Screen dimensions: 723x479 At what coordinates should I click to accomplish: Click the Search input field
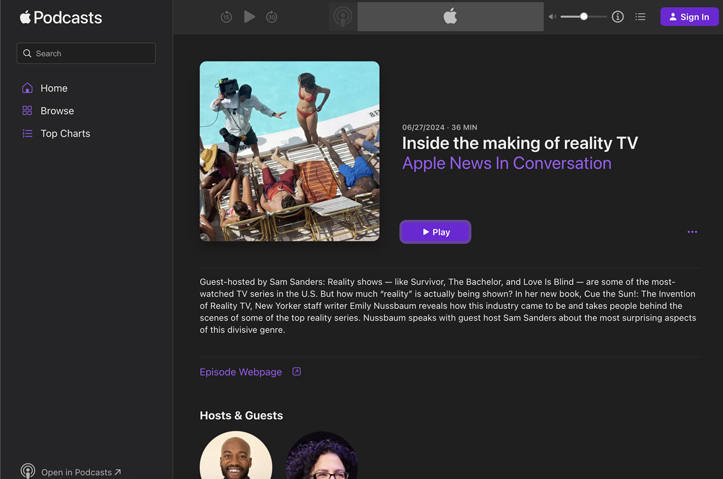point(86,53)
